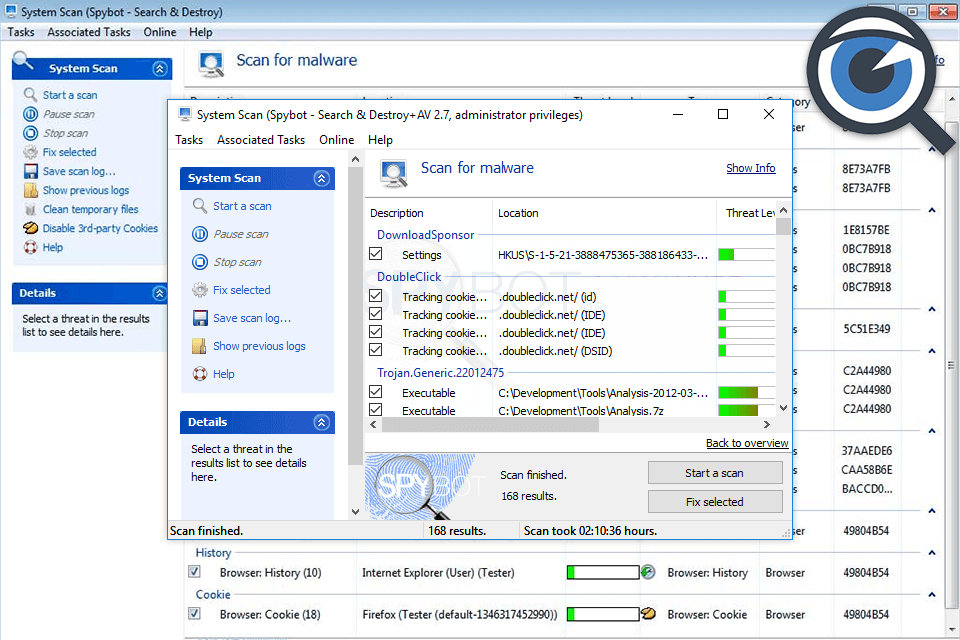The width and height of the screenshot is (960, 640).
Task: Click the Back to overview link
Action: point(746,443)
